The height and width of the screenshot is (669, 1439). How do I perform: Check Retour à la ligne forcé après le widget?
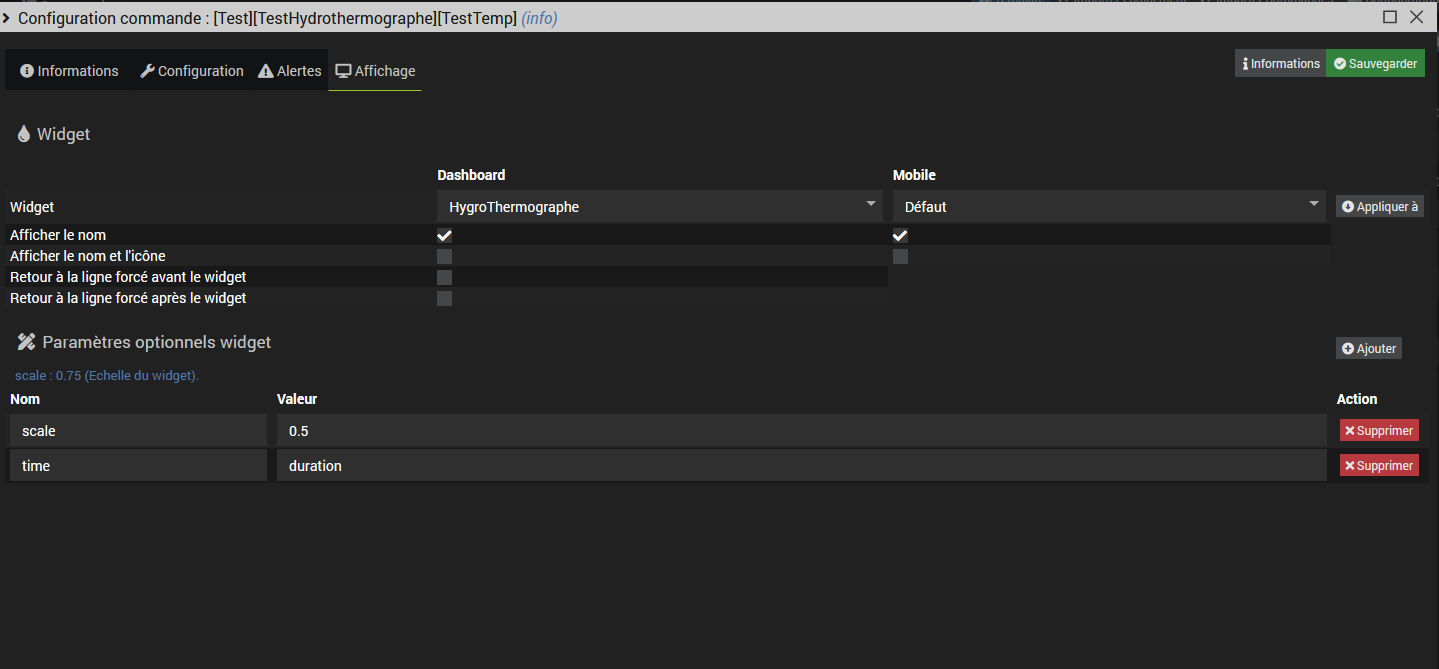pyautogui.click(x=445, y=299)
